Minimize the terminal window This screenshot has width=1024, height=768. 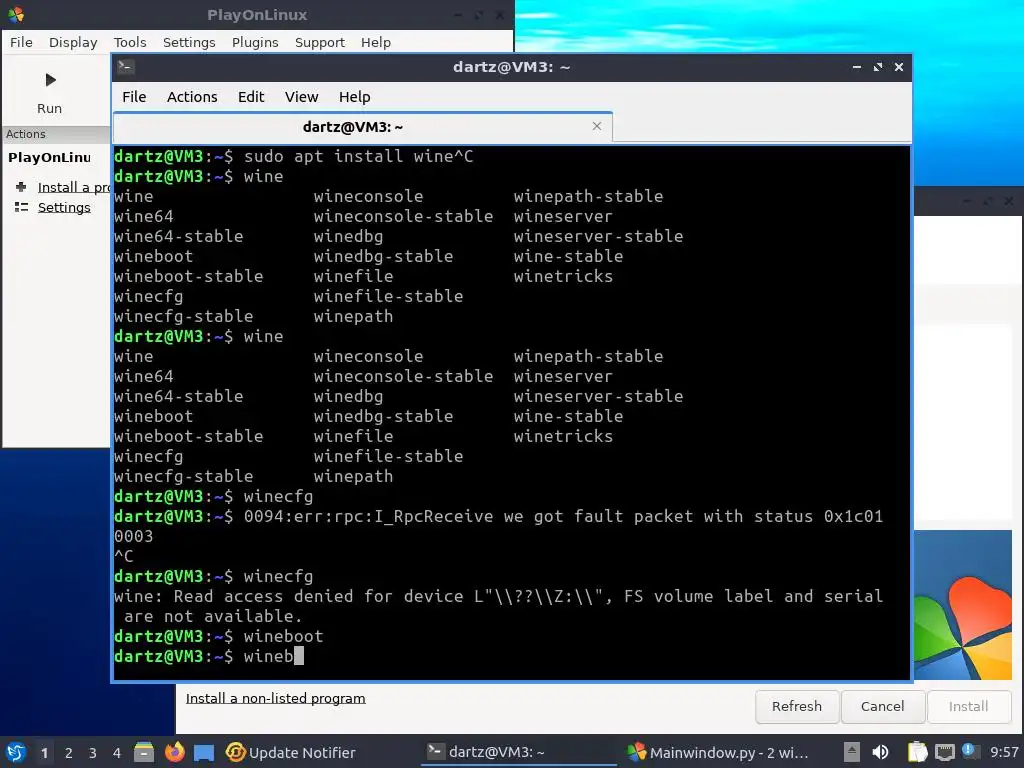tap(857, 67)
